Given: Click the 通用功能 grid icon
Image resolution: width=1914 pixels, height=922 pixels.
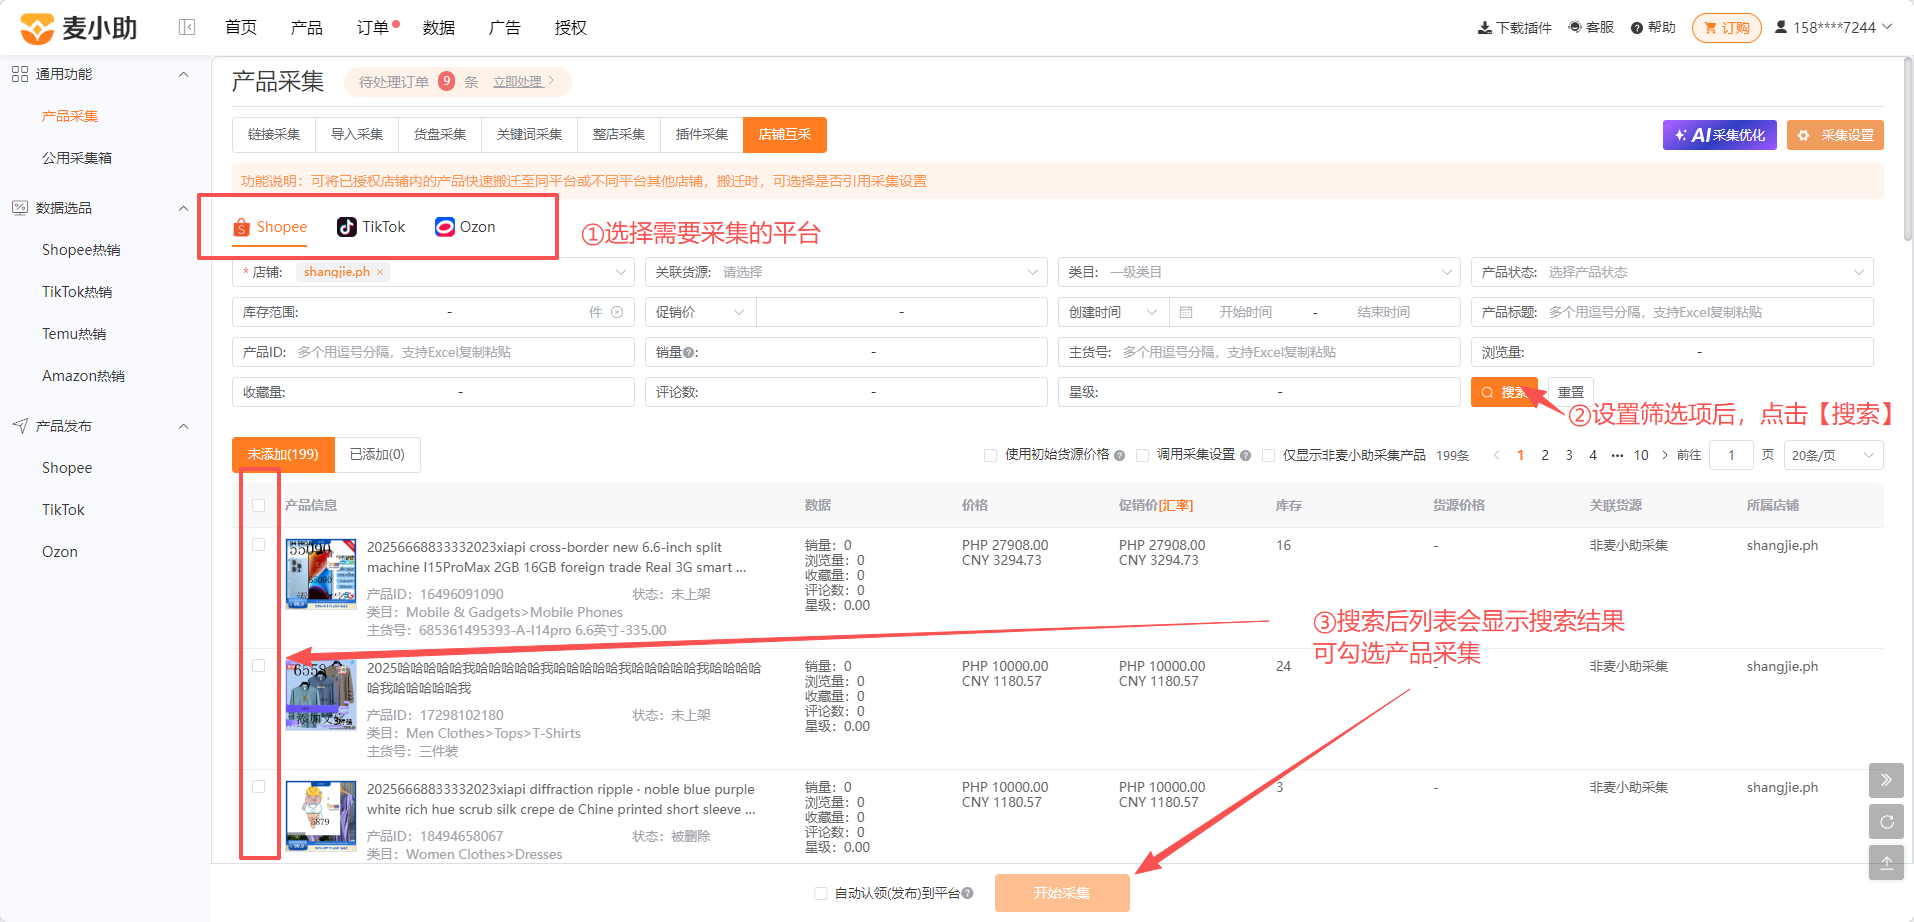Looking at the screenshot, I should point(20,74).
